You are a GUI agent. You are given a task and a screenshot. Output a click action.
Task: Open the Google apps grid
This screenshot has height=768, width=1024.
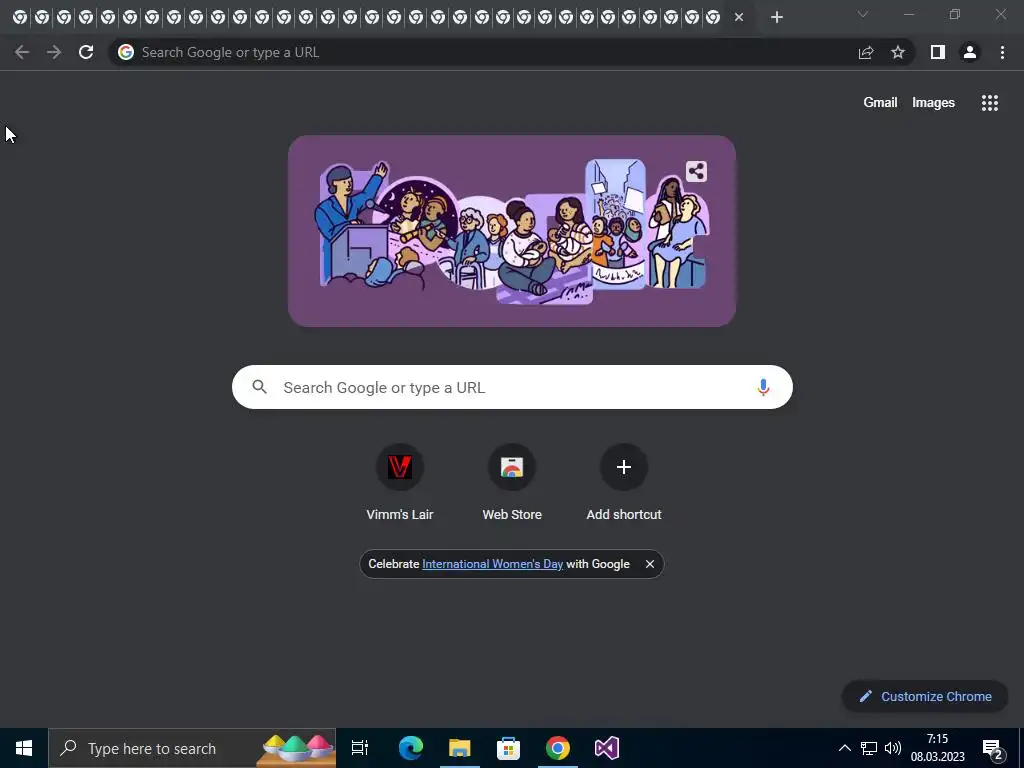pyautogui.click(x=989, y=103)
